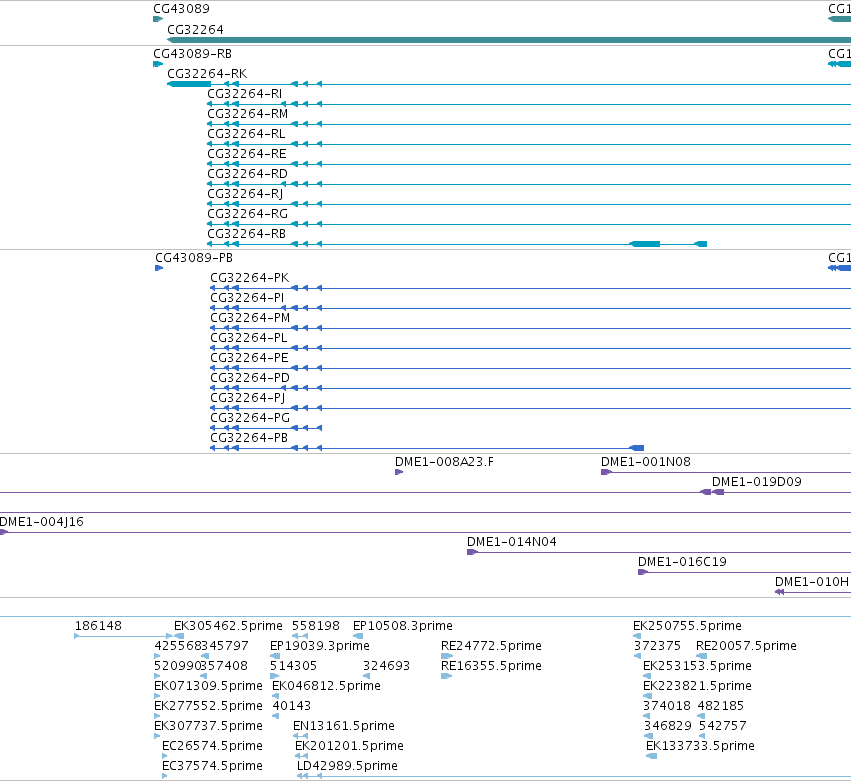851x781 pixels.
Task: Select EST 482185
Action: (x=721, y=706)
